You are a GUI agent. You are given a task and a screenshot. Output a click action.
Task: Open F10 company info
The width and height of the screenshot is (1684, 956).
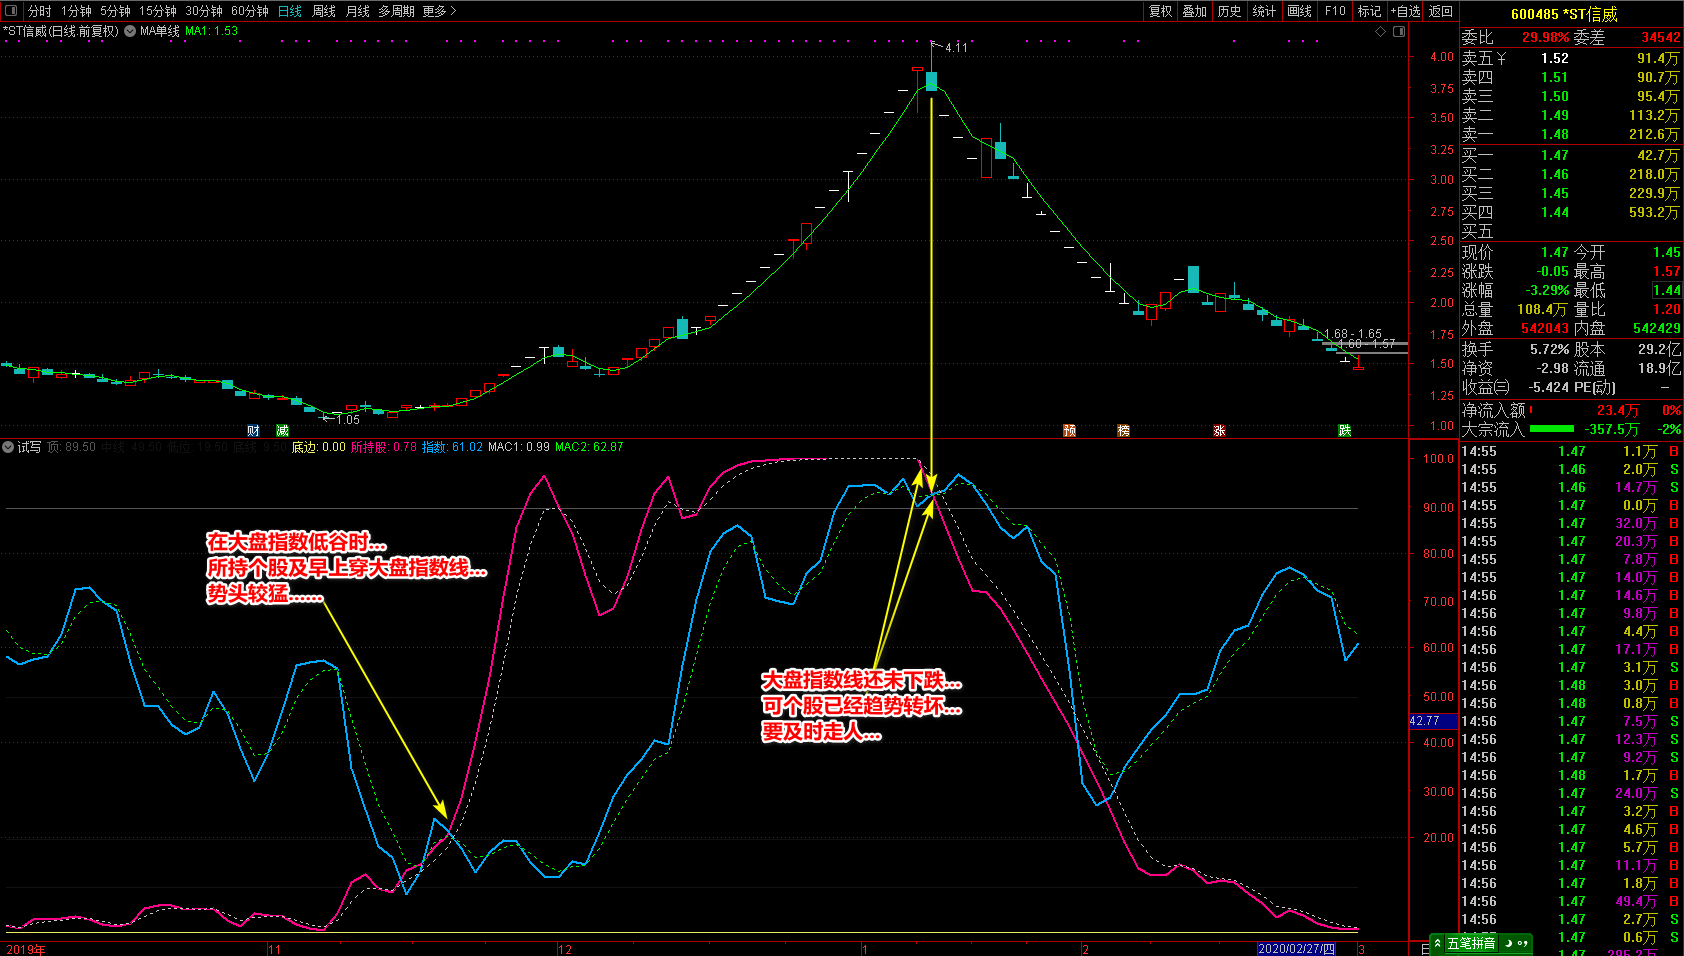pos(1335,11)
